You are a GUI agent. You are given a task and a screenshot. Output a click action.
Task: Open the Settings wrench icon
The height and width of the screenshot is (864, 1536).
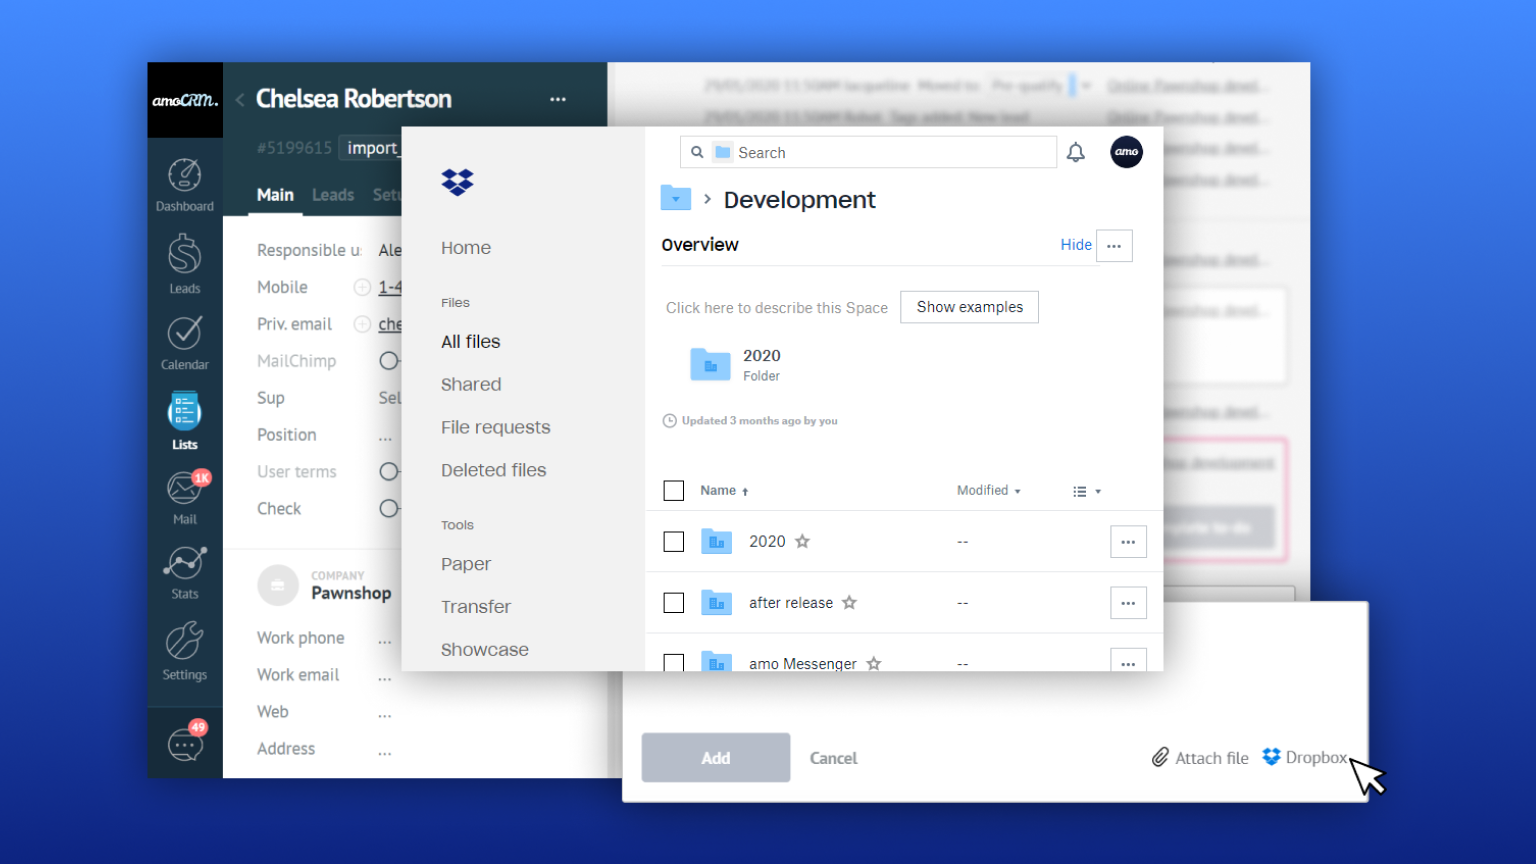tap(184, 642)
